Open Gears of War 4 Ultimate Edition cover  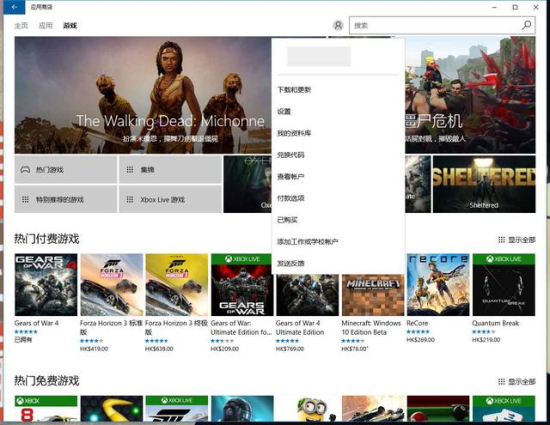pyautogui.click(x=308, y=295)
